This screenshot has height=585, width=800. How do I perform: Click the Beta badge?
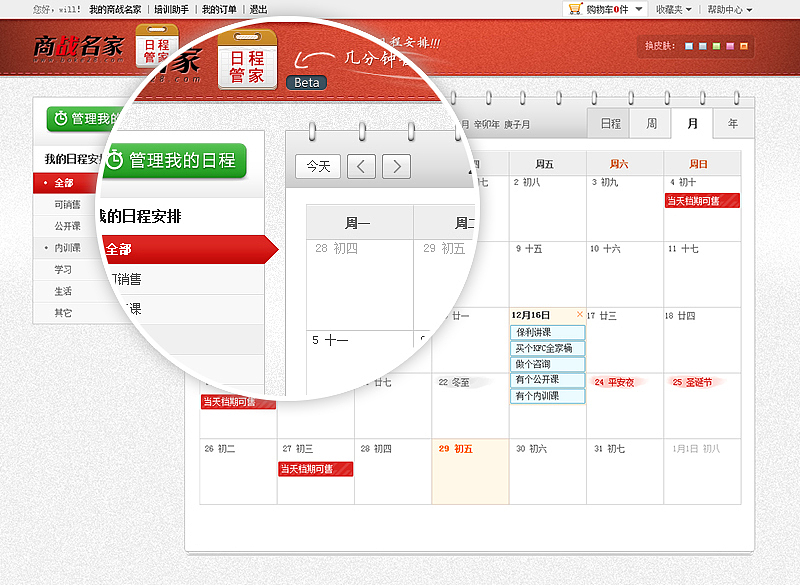click(307, 83)
